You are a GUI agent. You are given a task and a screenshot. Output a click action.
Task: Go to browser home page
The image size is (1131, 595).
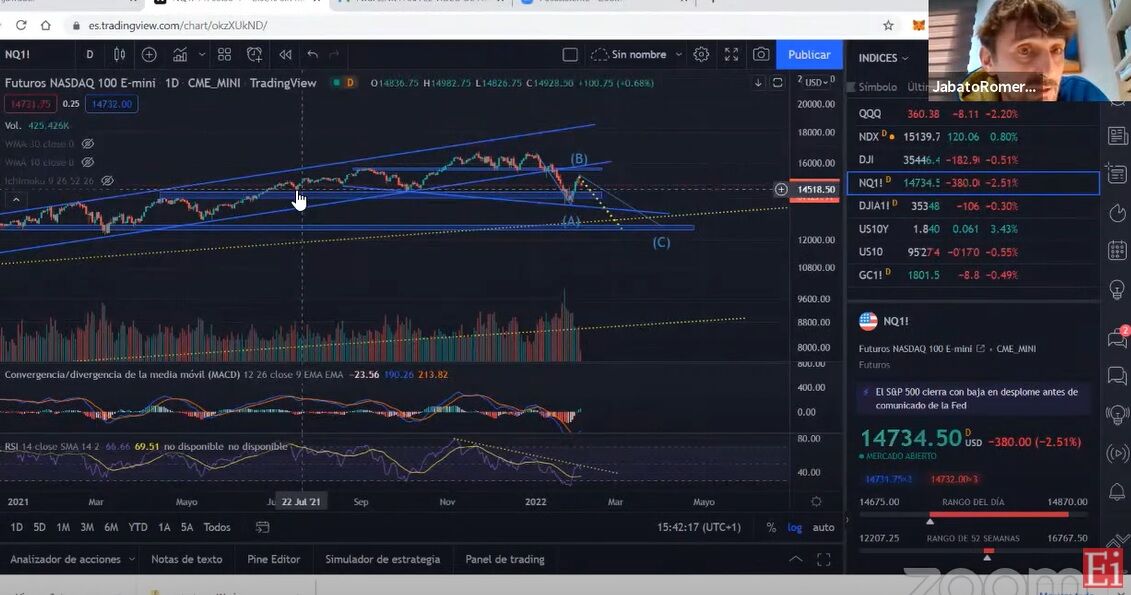pyautogui.click(x=45, y=25)
